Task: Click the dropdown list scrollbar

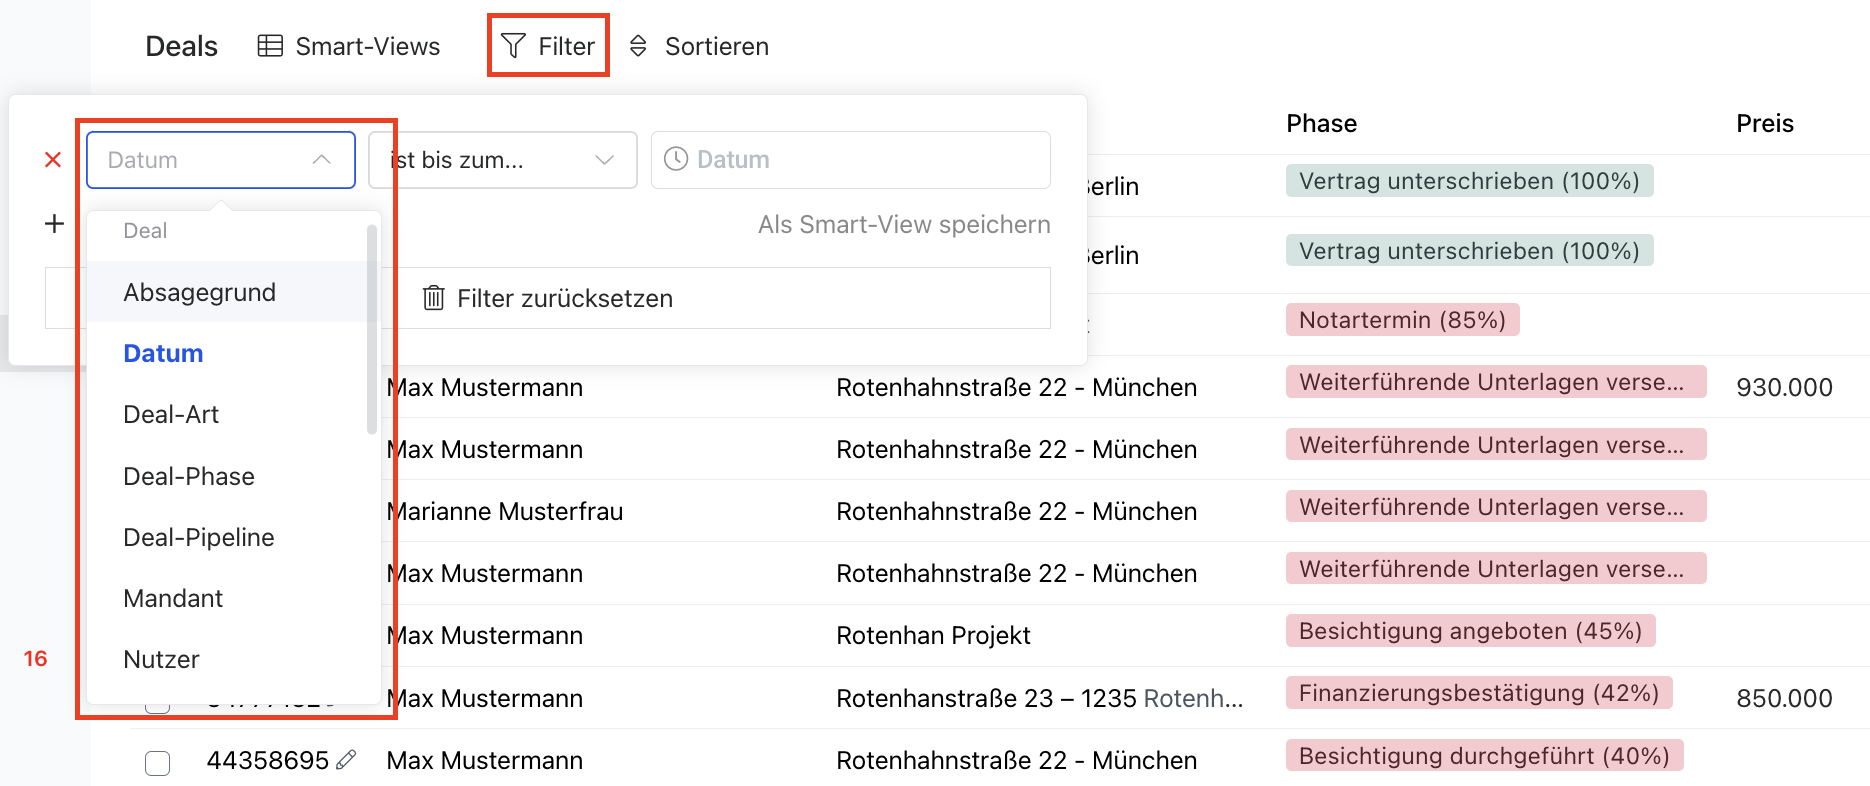Action: [x=372, y=330]
